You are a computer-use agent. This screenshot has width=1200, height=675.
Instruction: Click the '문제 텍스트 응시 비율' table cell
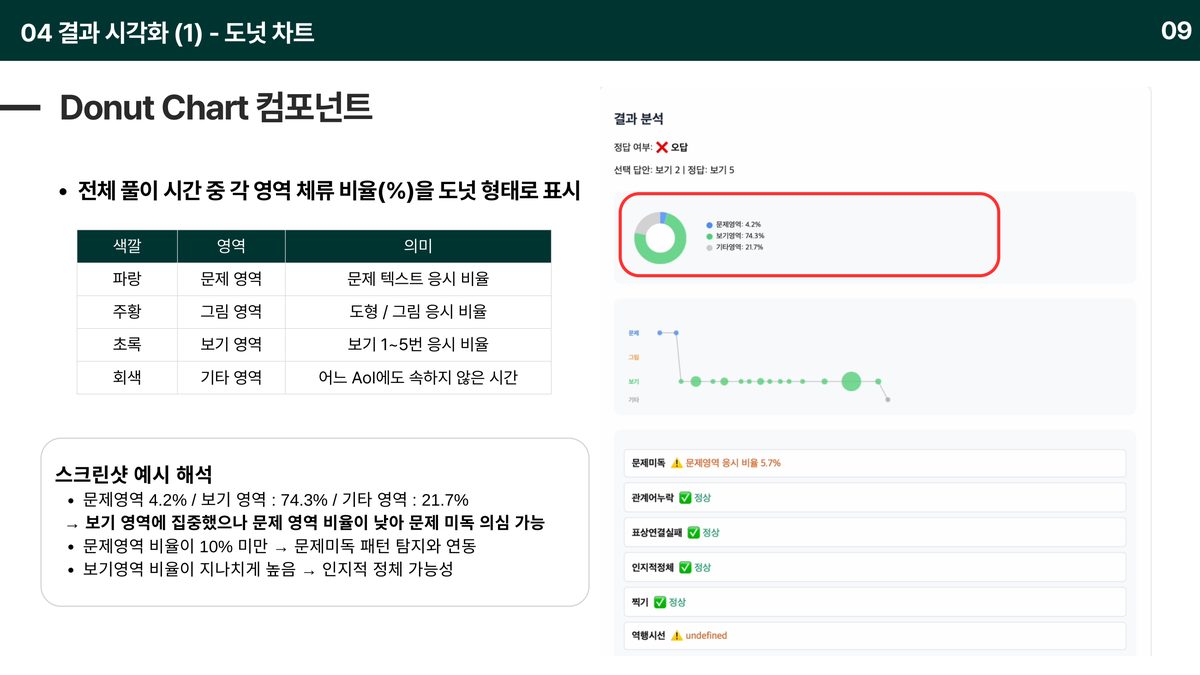pos(418,279)
